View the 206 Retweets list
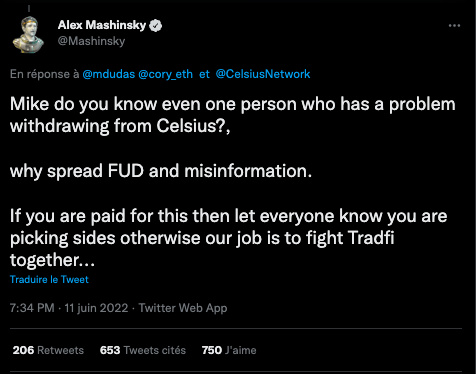Viewport: 476px width, 374px height. pyautogui.click(x=48, y=350)
